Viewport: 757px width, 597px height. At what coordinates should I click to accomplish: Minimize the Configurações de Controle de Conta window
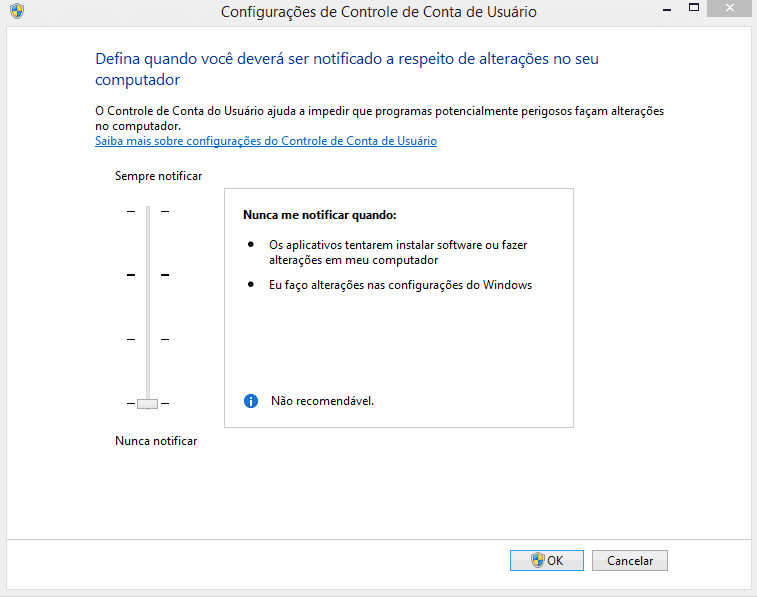pyautogui.click(x=667, y=9)
